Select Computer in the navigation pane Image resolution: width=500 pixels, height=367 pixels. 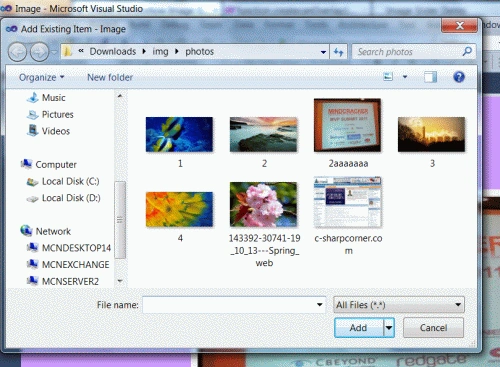(x=56, y=165)
